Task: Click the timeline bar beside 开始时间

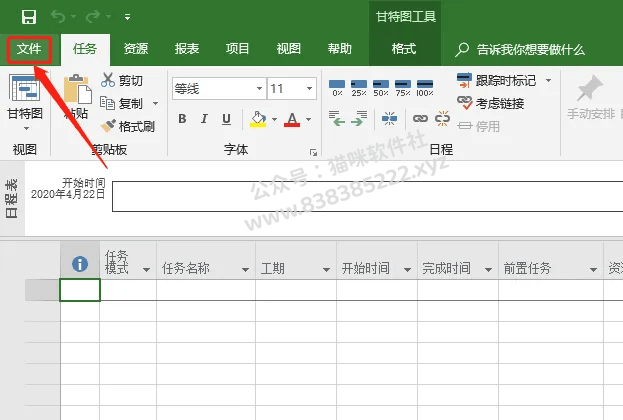Action: tap(368, 196)
